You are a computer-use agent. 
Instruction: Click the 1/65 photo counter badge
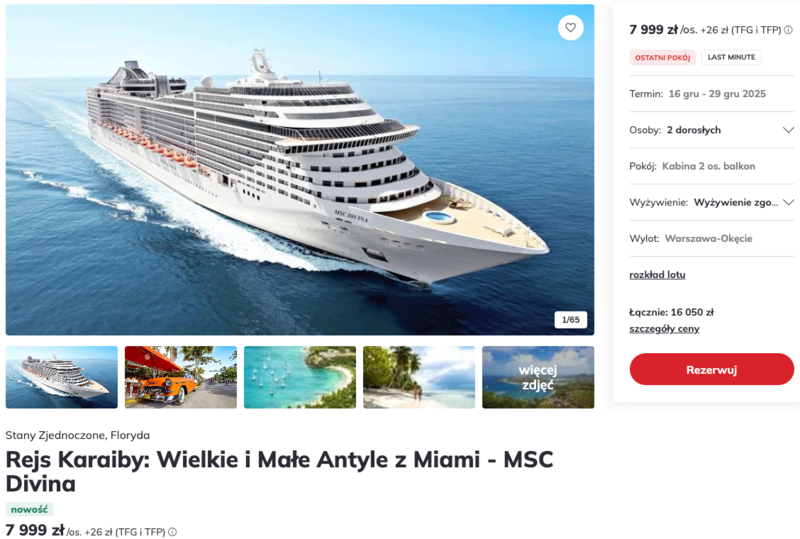[x=571, y=320]
